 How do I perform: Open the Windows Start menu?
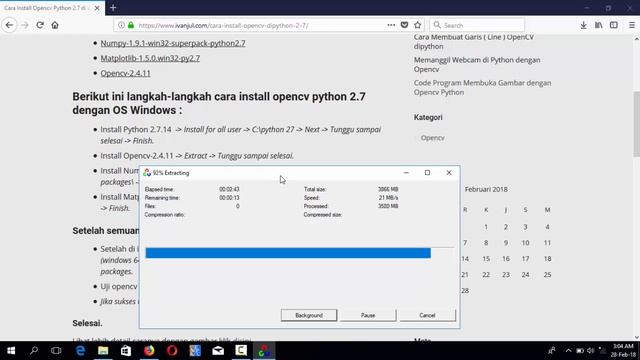point(11,351)
